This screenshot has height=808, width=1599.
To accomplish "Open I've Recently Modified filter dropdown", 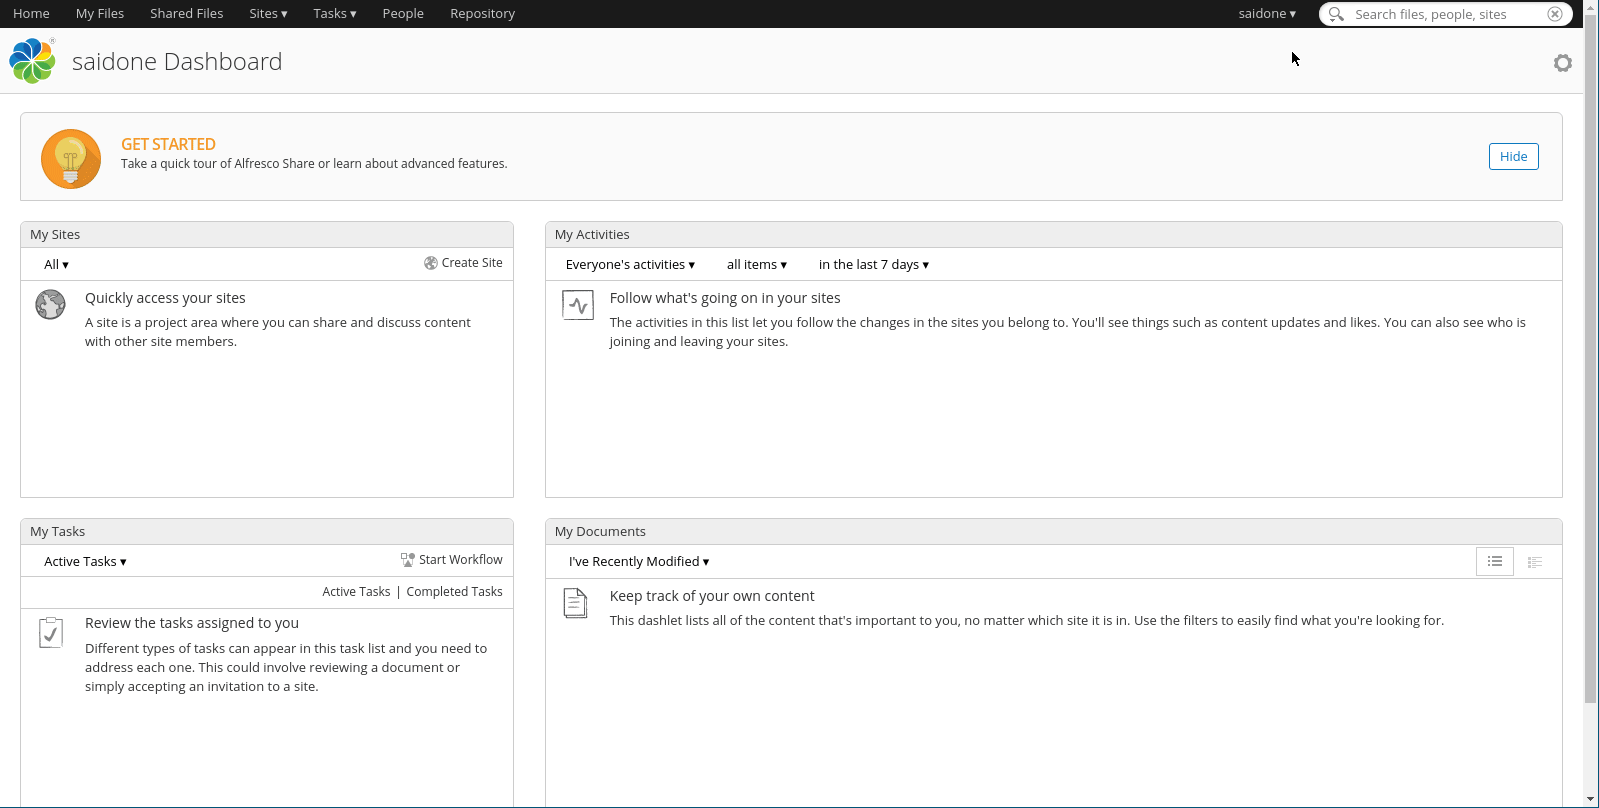I will pyautogui.click(x=639, y=562).
